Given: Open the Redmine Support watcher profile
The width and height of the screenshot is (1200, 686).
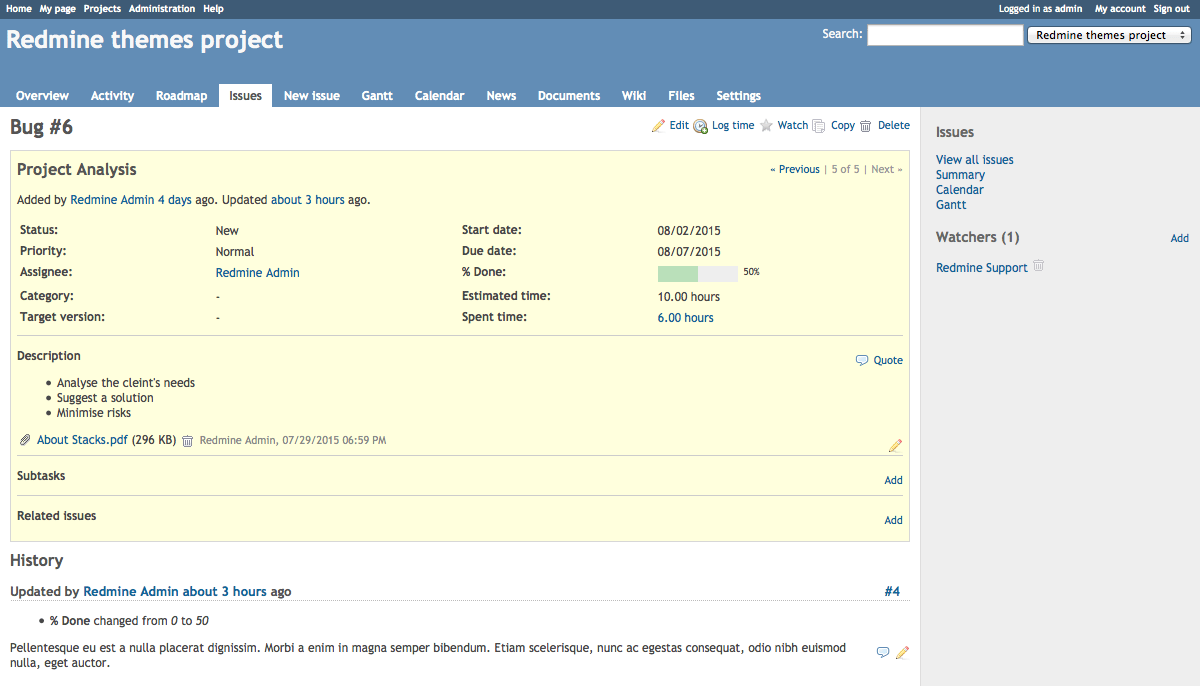Looking at the screenshot, I should [982, 268].
